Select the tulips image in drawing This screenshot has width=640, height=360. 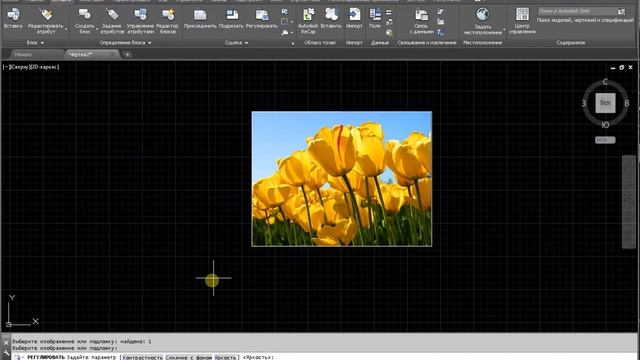(342, 179)
